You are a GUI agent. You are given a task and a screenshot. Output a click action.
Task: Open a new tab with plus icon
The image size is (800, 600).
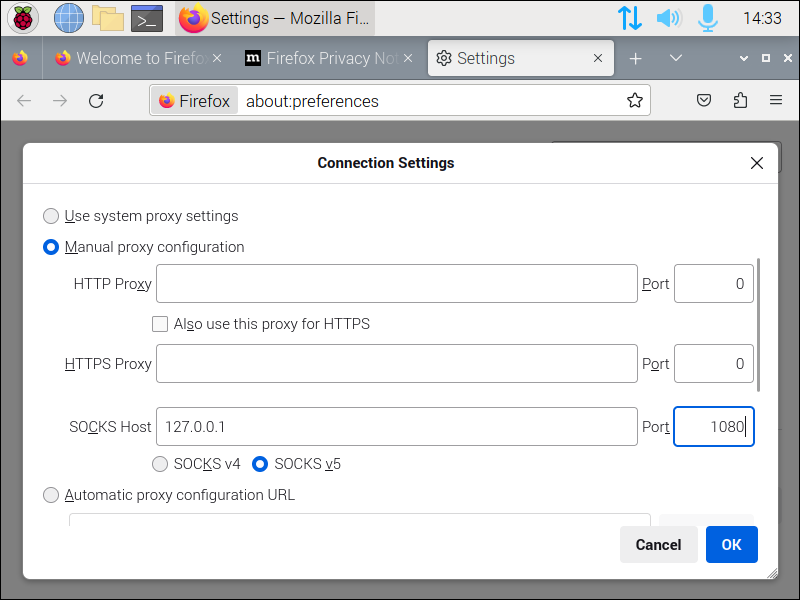point(635,59)
